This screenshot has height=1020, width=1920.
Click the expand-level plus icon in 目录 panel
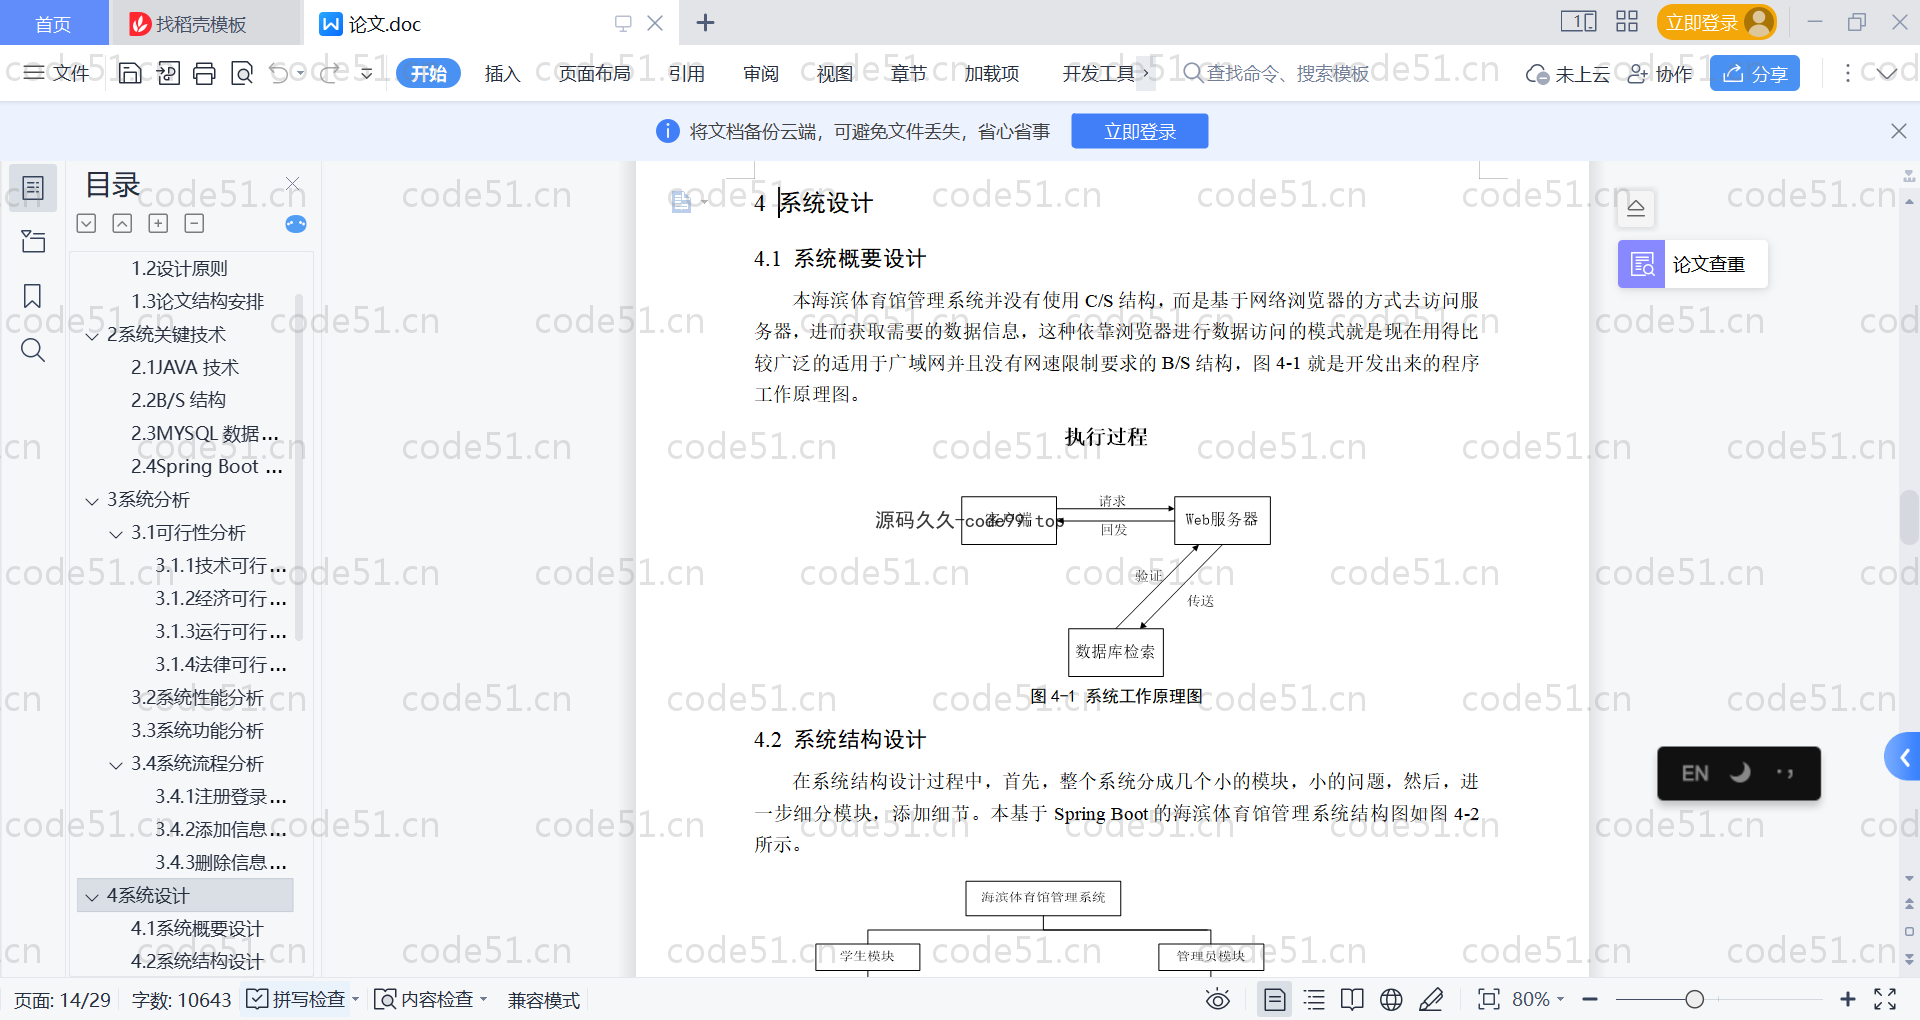pos(158,223)
